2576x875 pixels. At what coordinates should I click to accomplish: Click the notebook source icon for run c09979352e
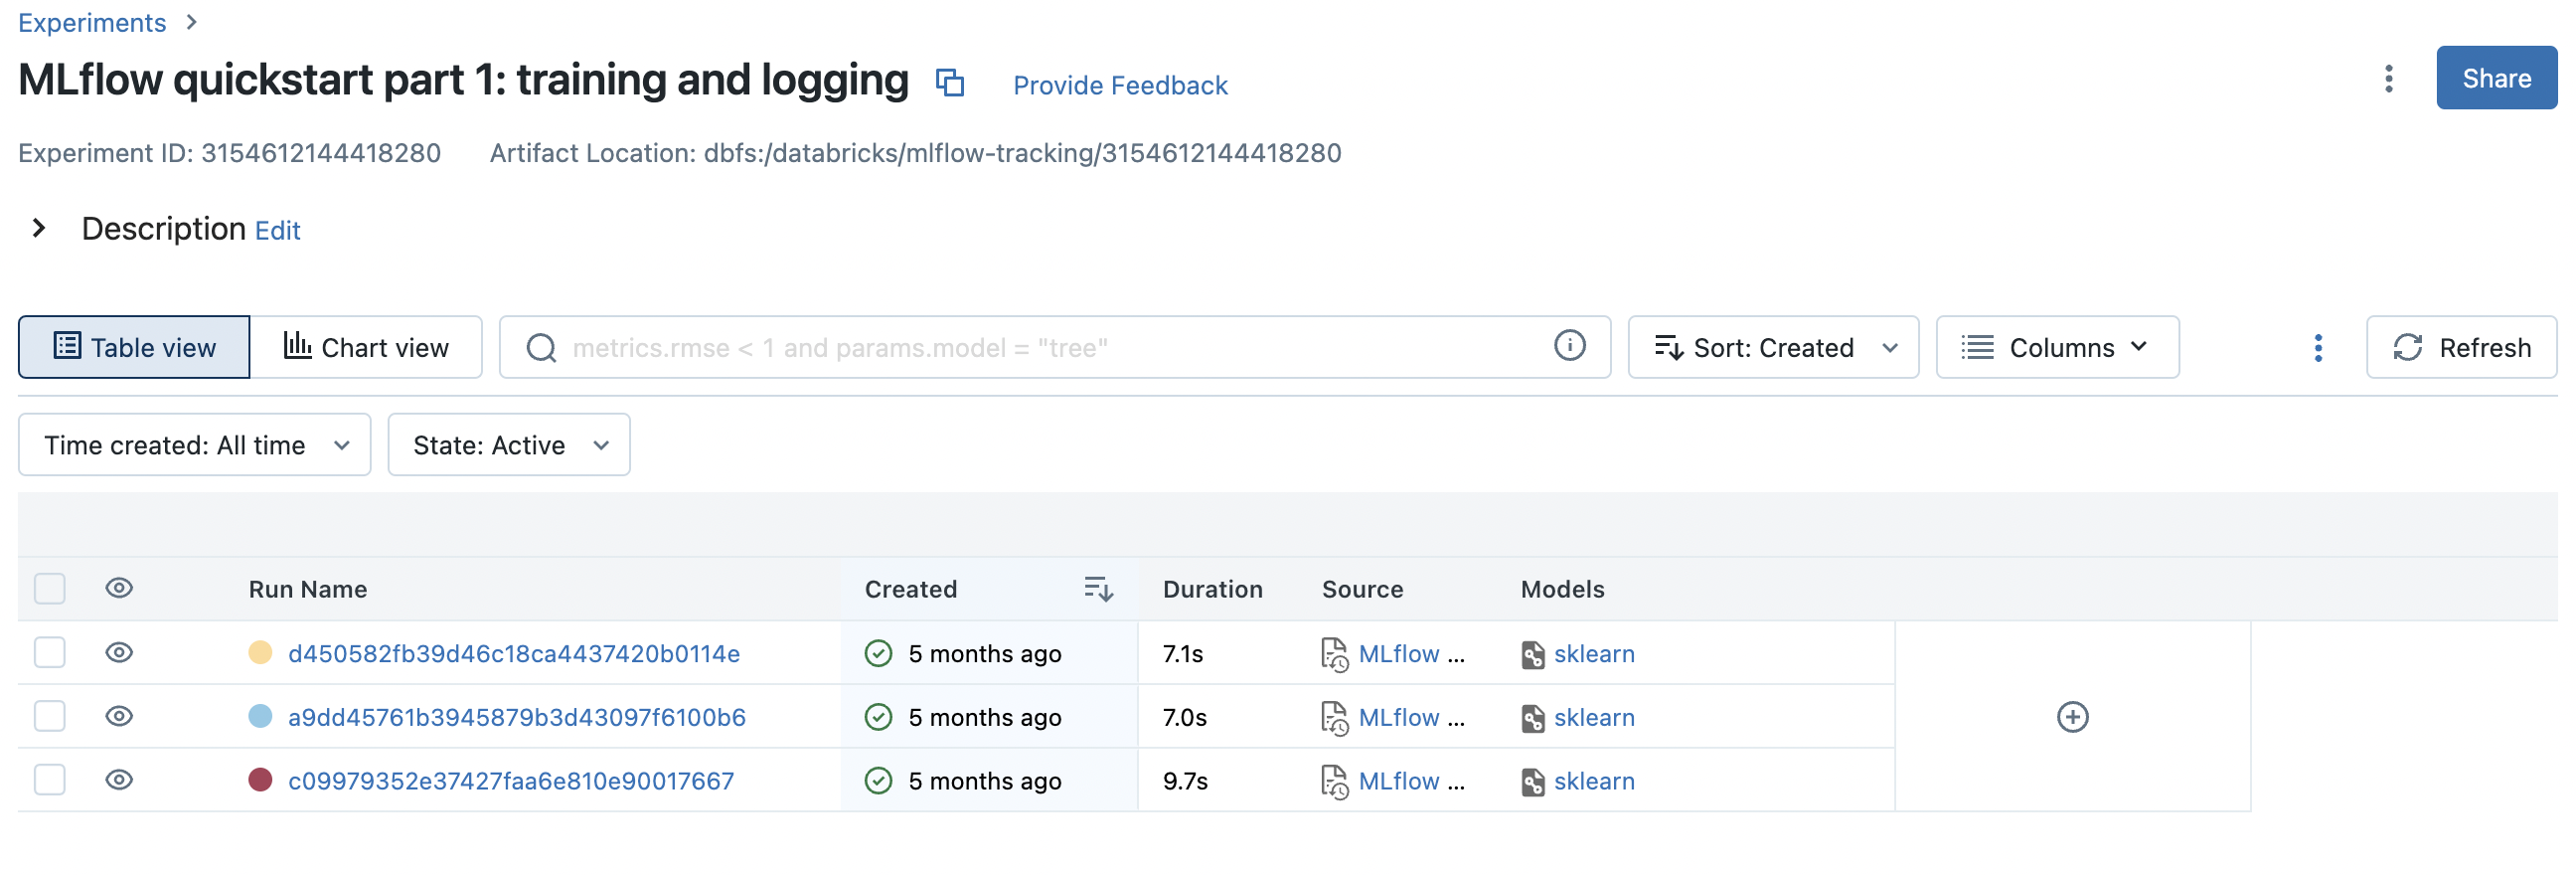[x=1333, y=781]
